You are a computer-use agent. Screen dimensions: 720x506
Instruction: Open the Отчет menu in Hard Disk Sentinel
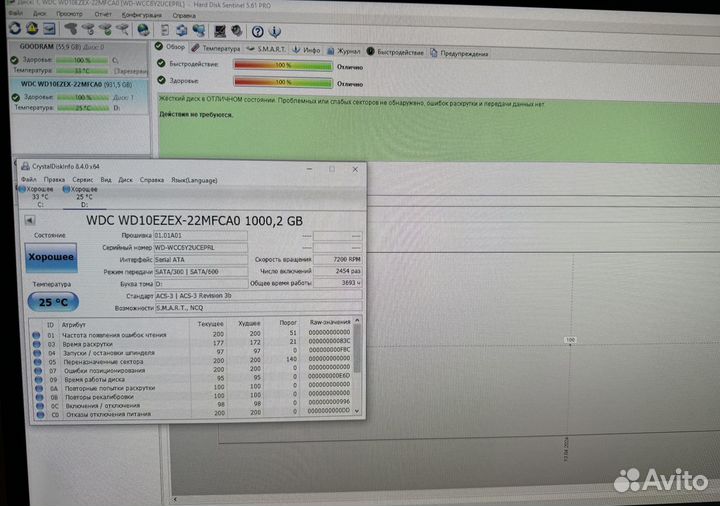coord(103,15)
